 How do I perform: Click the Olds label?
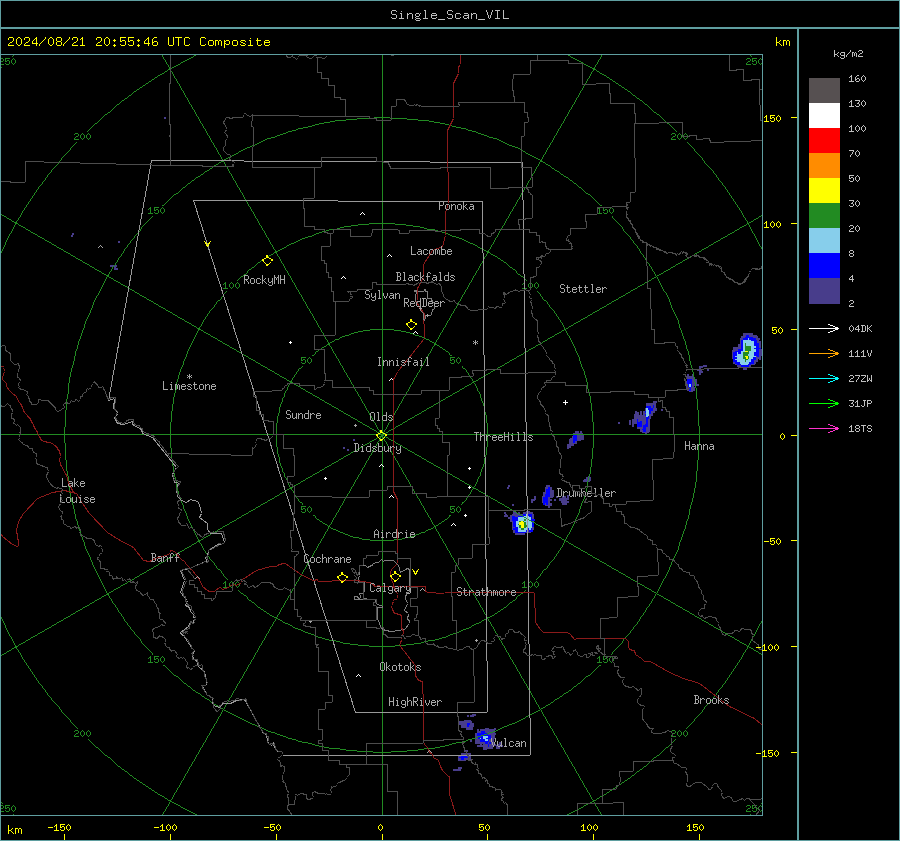(381, 417)
